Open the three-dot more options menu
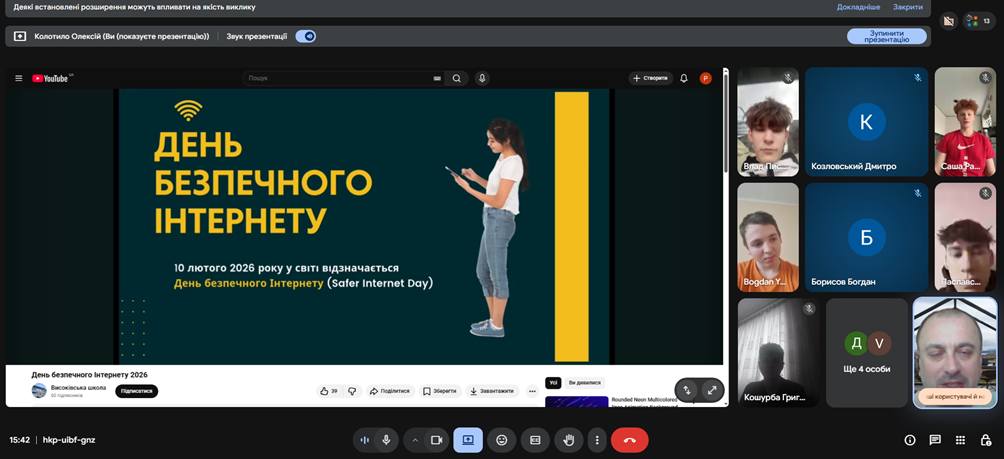The image size is (1004, 459). tap(597, 440)
